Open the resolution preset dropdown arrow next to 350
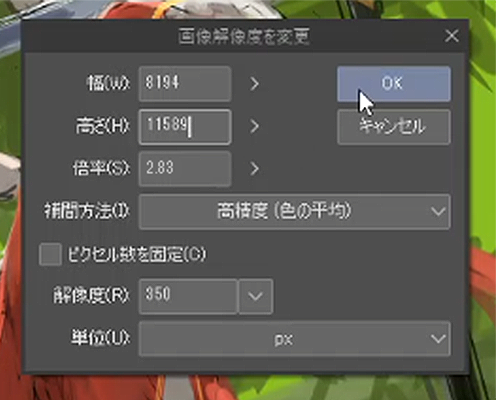This screenshot has height=400, width=496. coord(256,296)
